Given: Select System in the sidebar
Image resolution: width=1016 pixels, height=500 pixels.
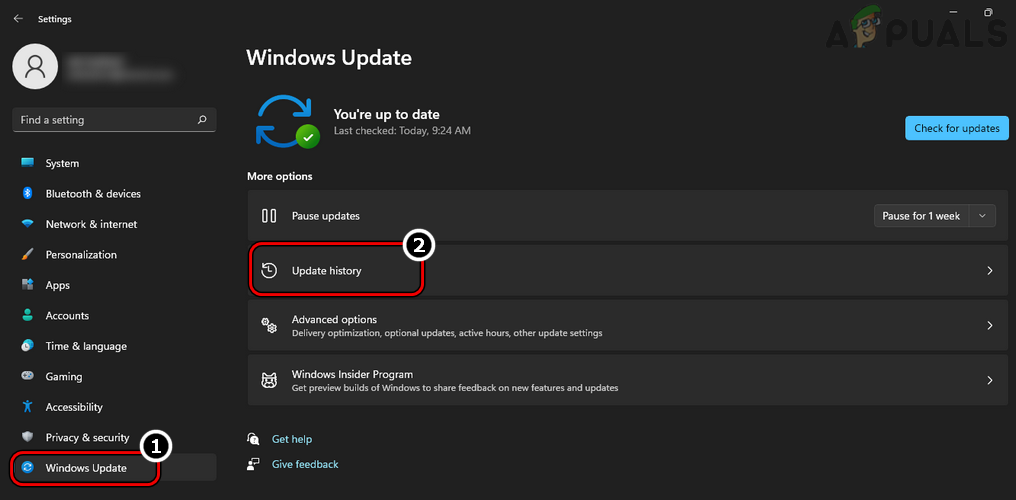Looking at the screenshot, I should pyautogui.click(x=62, y=163).
